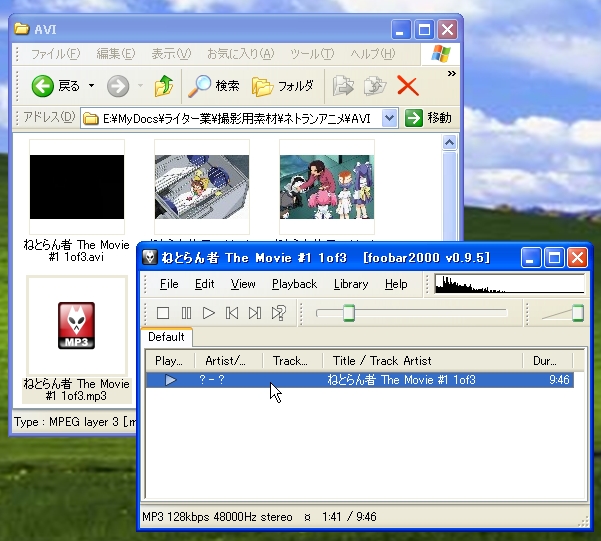Image resolution: width=601 pixels, height=541 pixels.
Task: Open the 編集(E) menu in Explorer
Action: [116, 54]
